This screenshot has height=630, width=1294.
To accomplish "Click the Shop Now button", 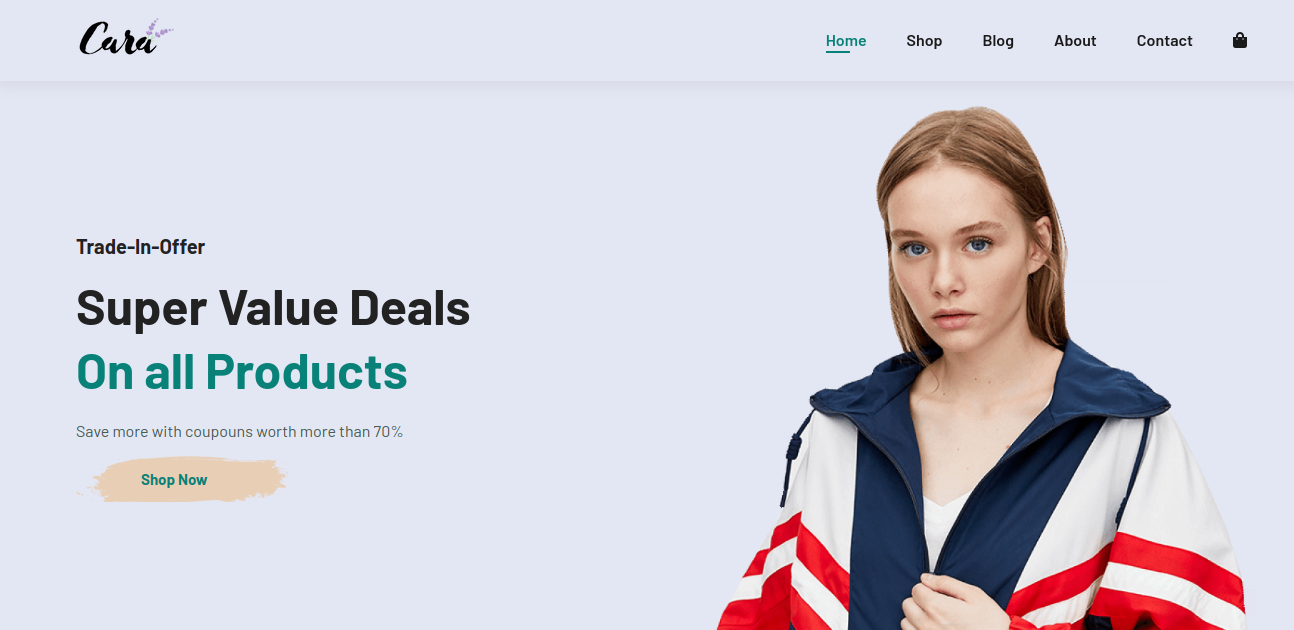I will [174, 480].
